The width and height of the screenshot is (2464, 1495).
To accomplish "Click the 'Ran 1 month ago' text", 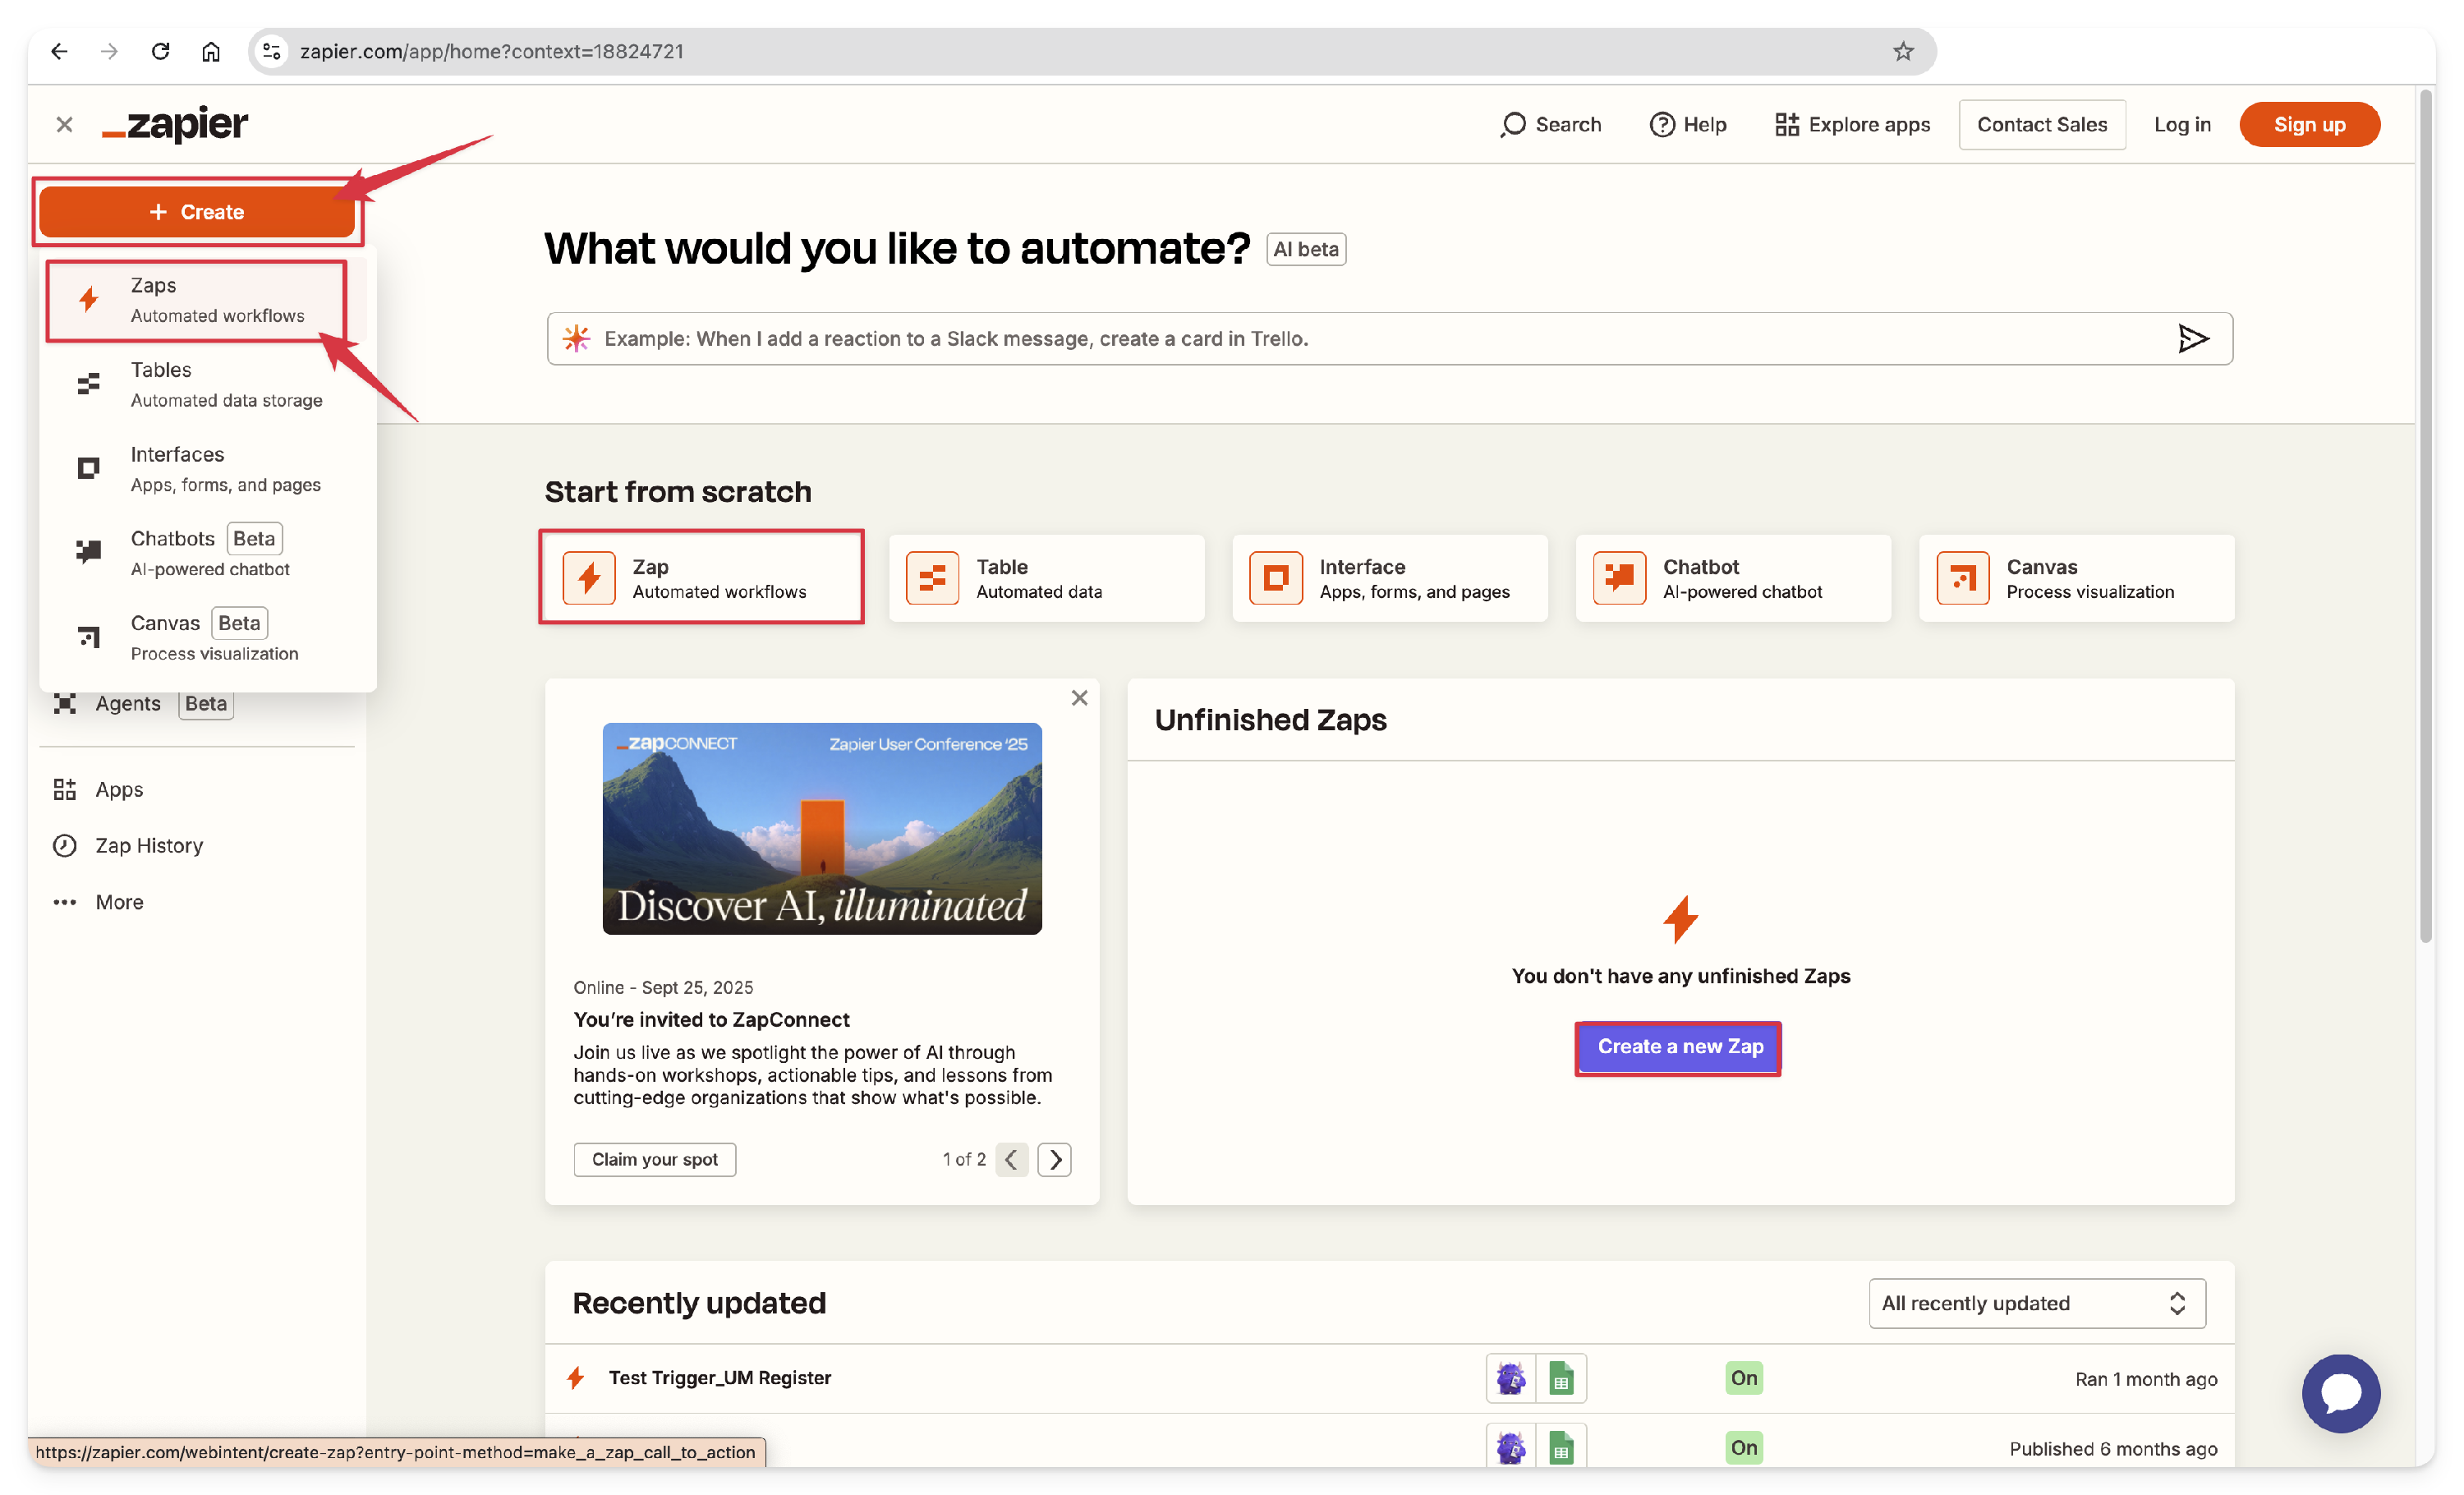I will point(2145,1378).
